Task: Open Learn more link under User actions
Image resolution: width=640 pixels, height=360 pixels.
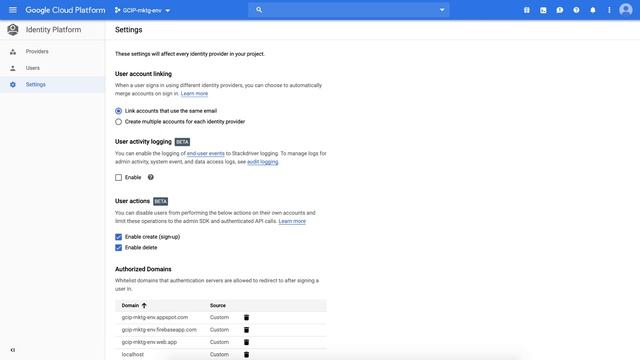Action: point(292,221)
